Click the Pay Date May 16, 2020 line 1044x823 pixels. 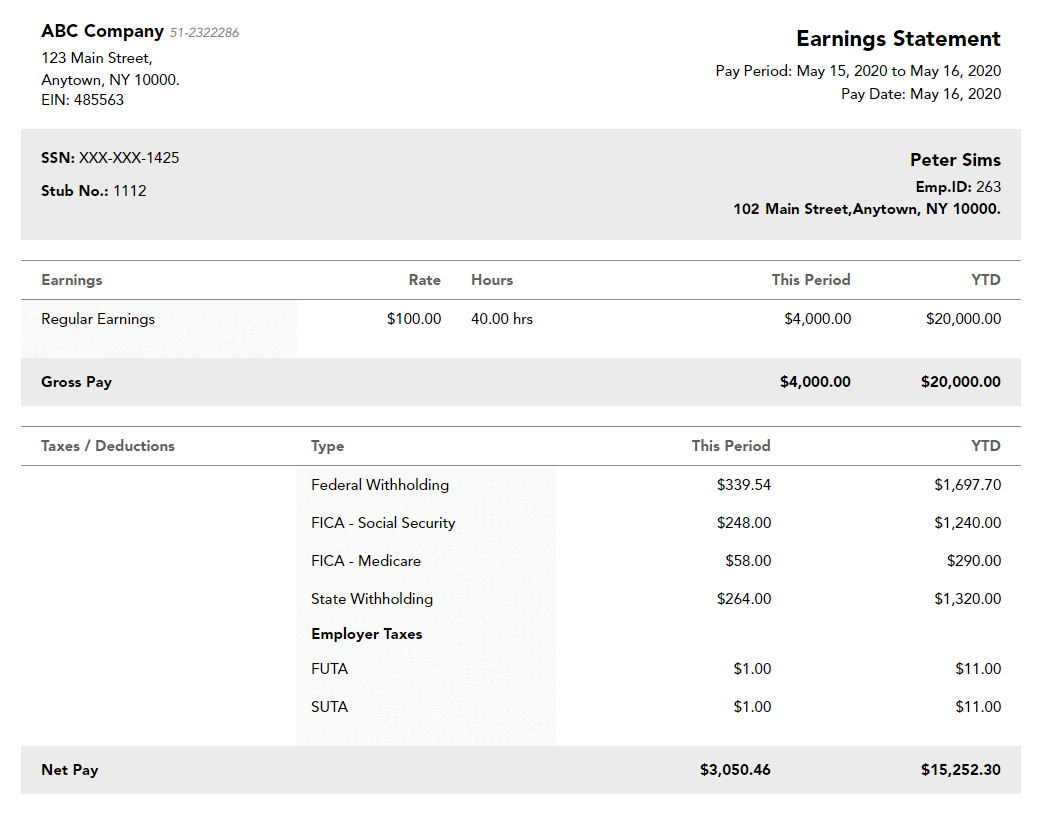[x=920, y=94]
